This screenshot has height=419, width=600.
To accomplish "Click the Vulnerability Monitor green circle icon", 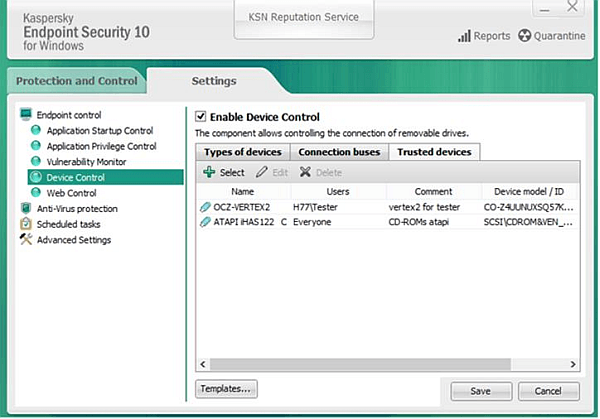I will coord(36,161).
